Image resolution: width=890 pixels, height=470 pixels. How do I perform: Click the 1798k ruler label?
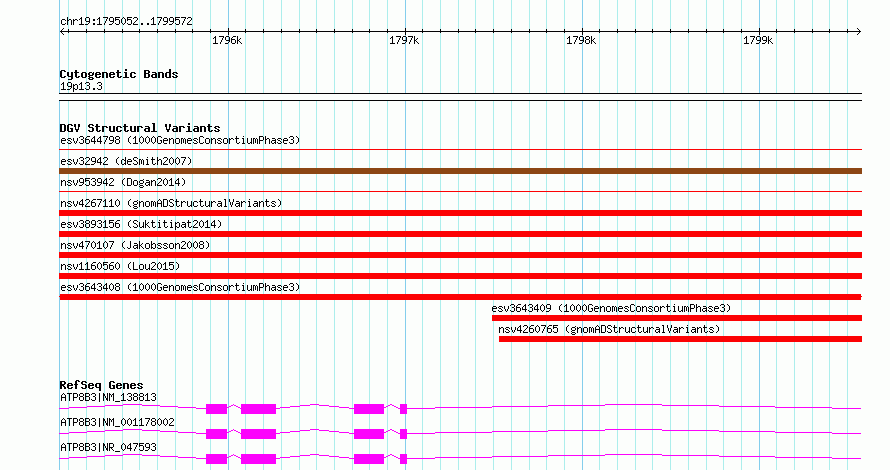(581, 40)
